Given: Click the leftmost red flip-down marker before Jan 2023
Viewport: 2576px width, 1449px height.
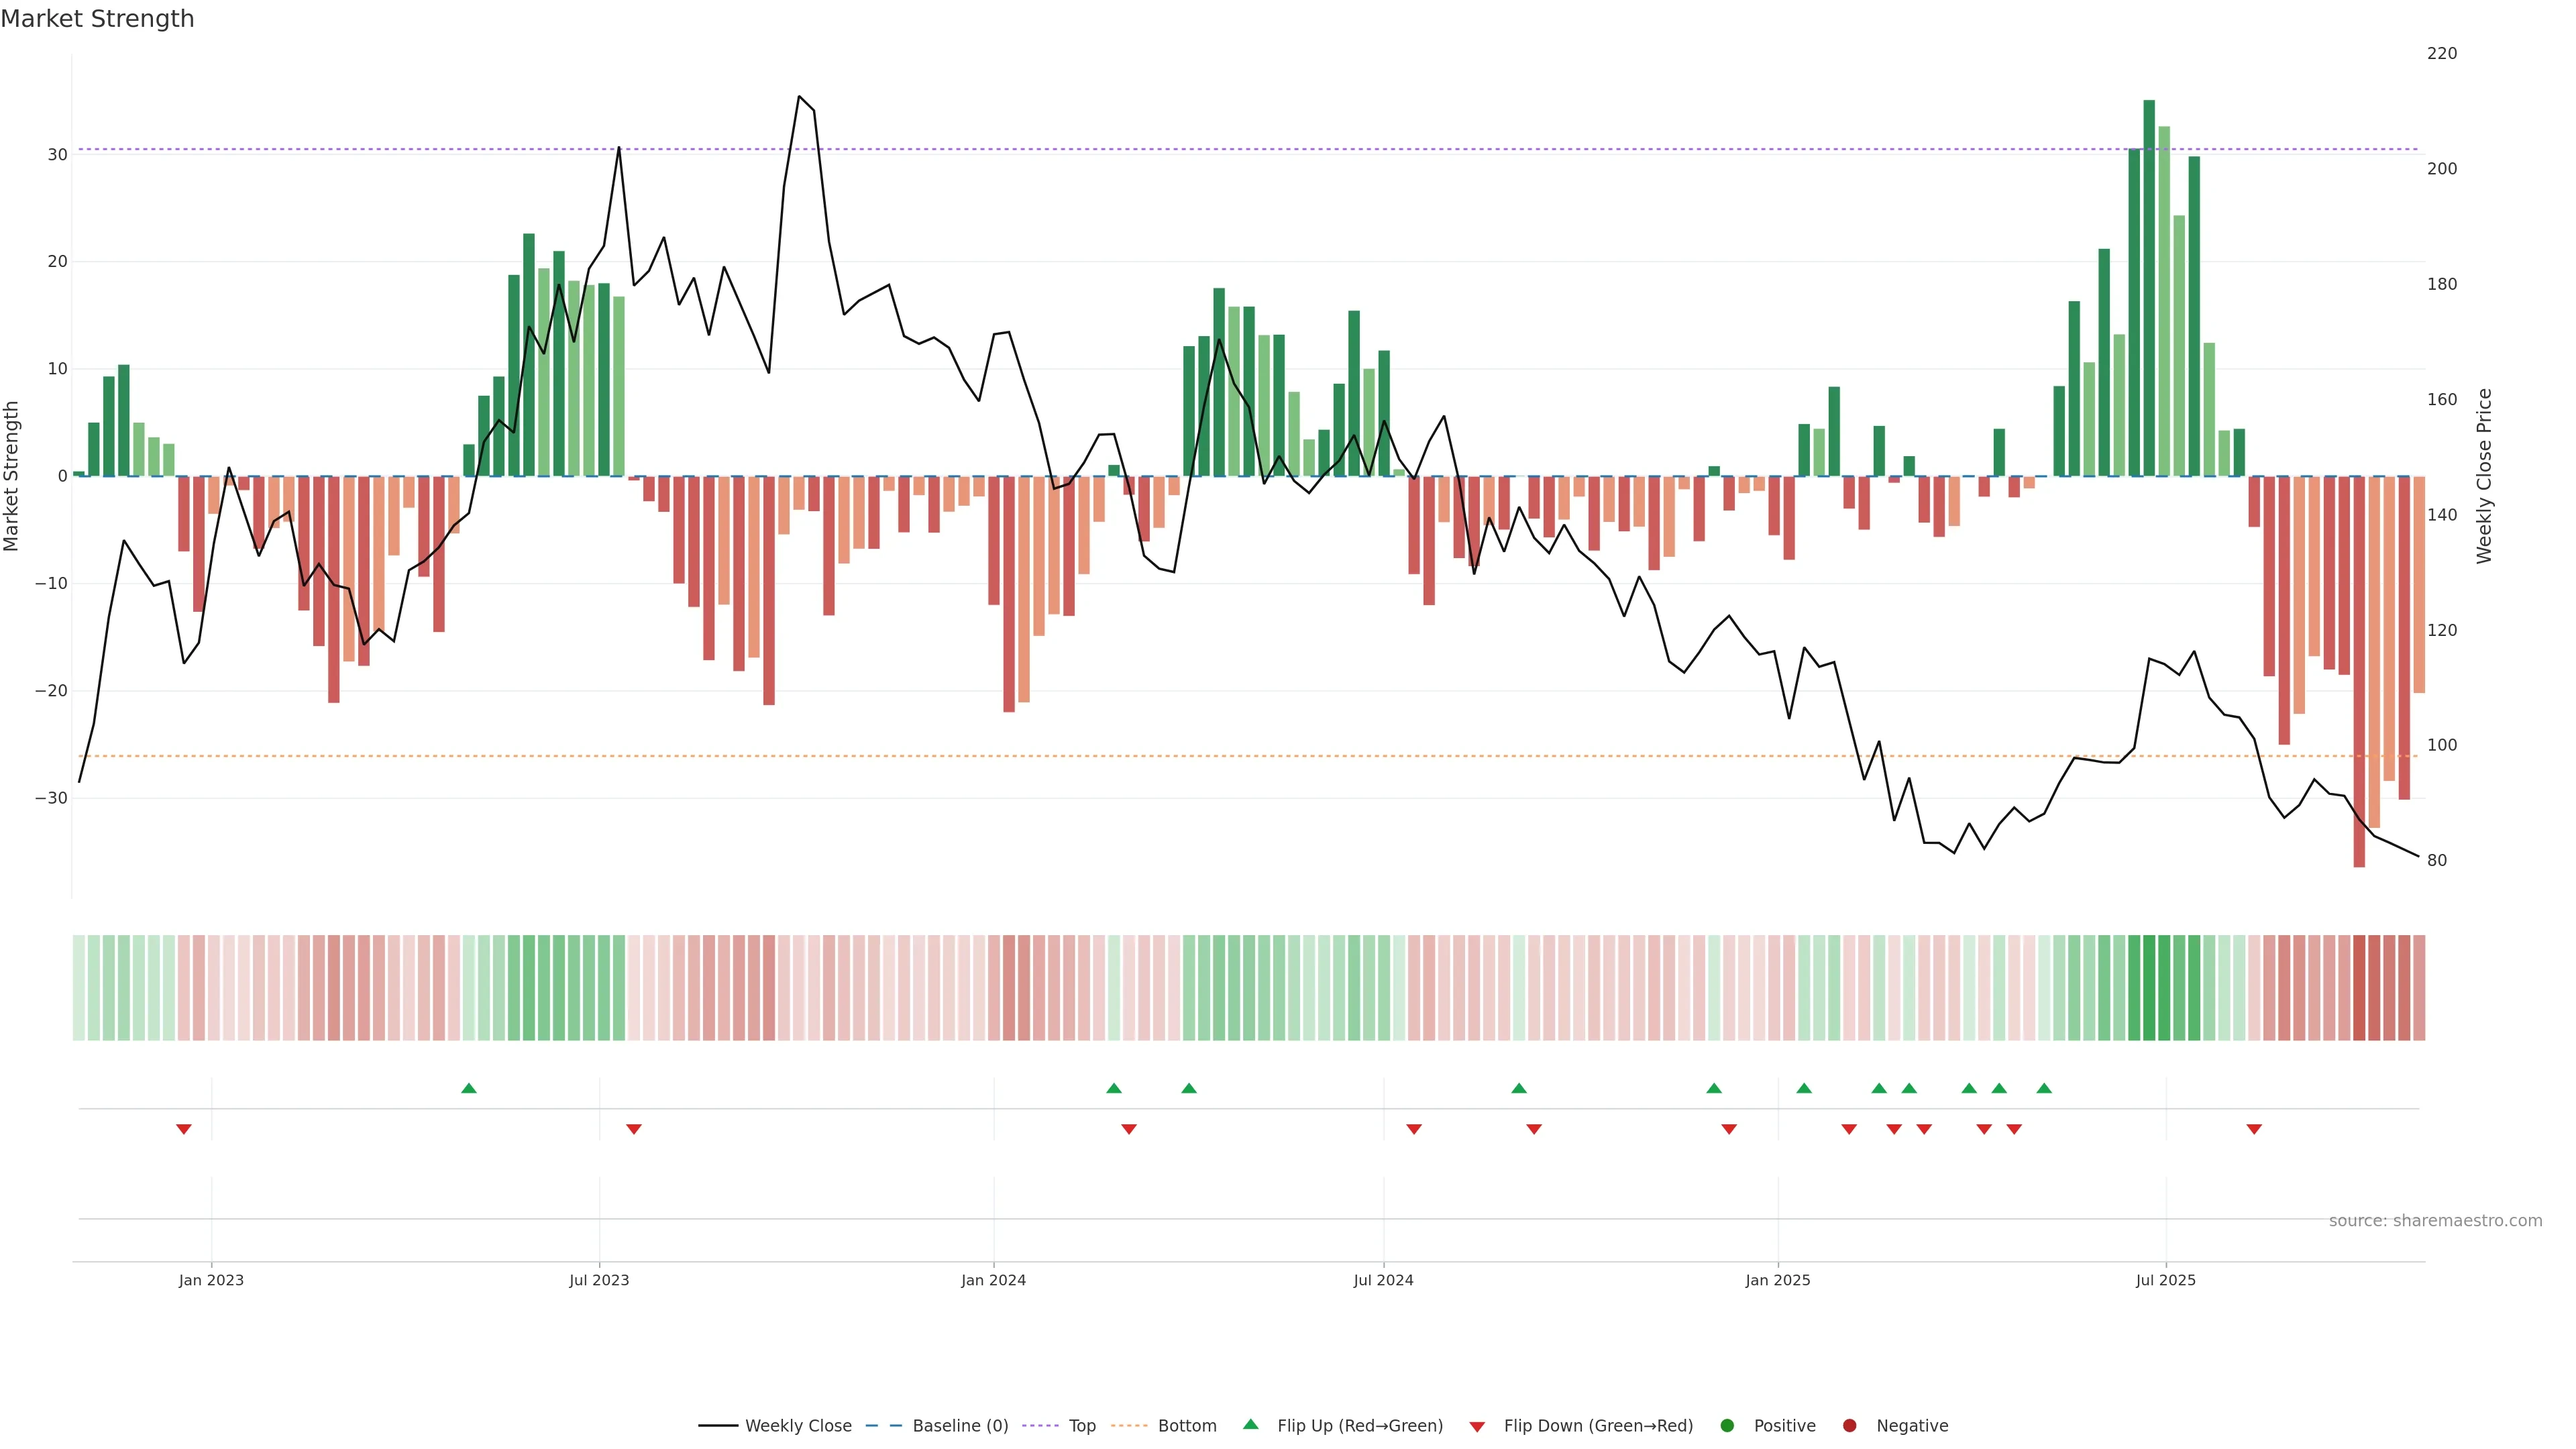Looking at the screenshot, I should pyautogui.click(x=184, y=1129).
